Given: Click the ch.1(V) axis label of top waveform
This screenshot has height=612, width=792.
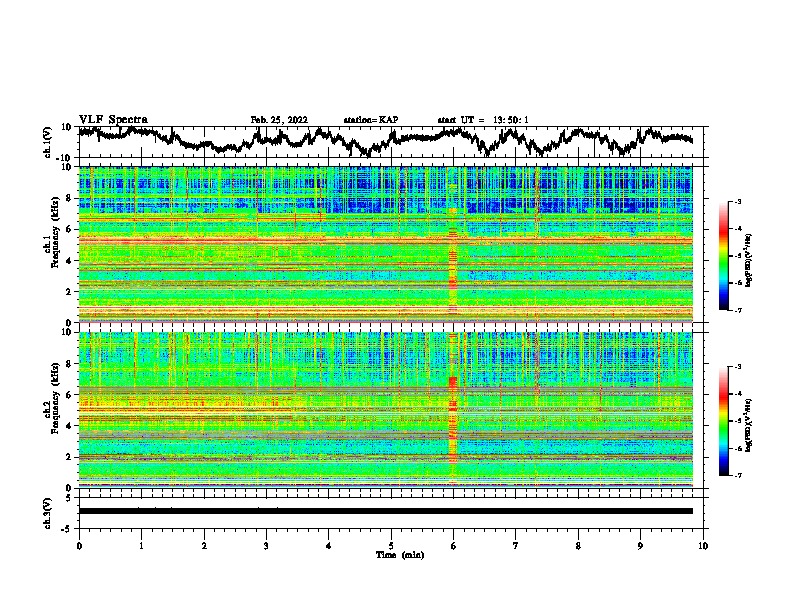Looking at the screenshot, I should [48, 142].
